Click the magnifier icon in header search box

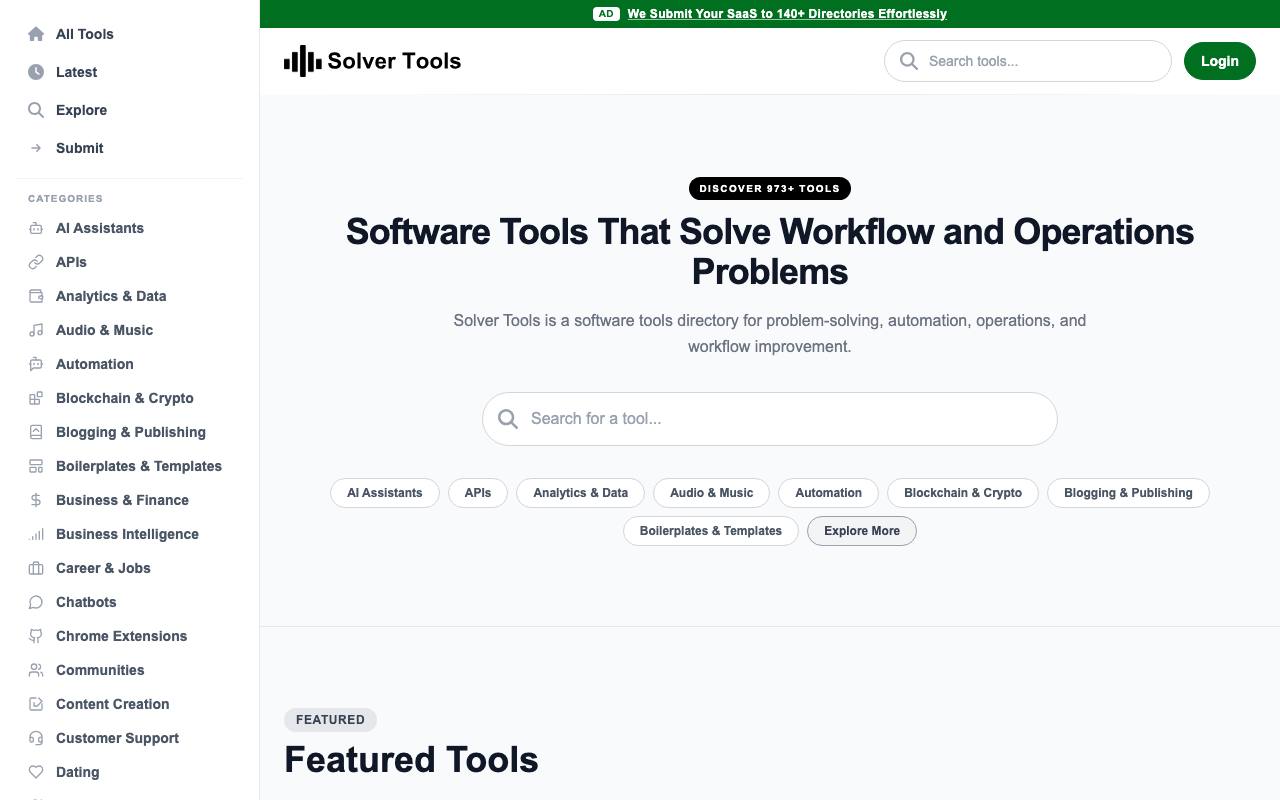pos(909,61)
